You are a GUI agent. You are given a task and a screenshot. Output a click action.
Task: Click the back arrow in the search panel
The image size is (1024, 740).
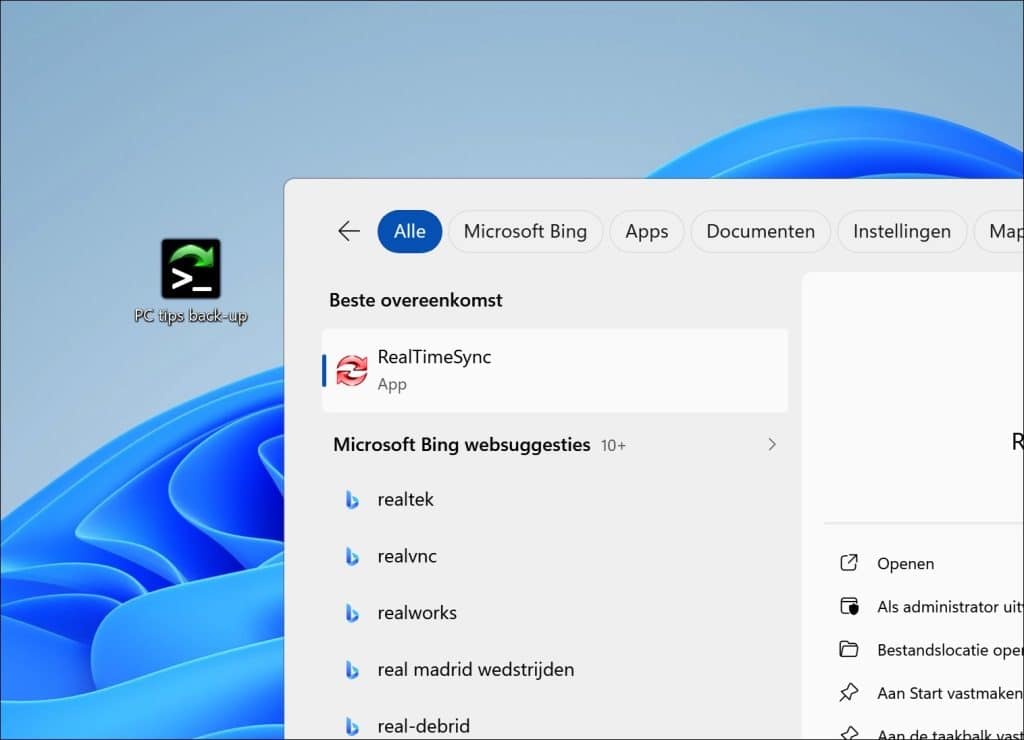(349, 231)
